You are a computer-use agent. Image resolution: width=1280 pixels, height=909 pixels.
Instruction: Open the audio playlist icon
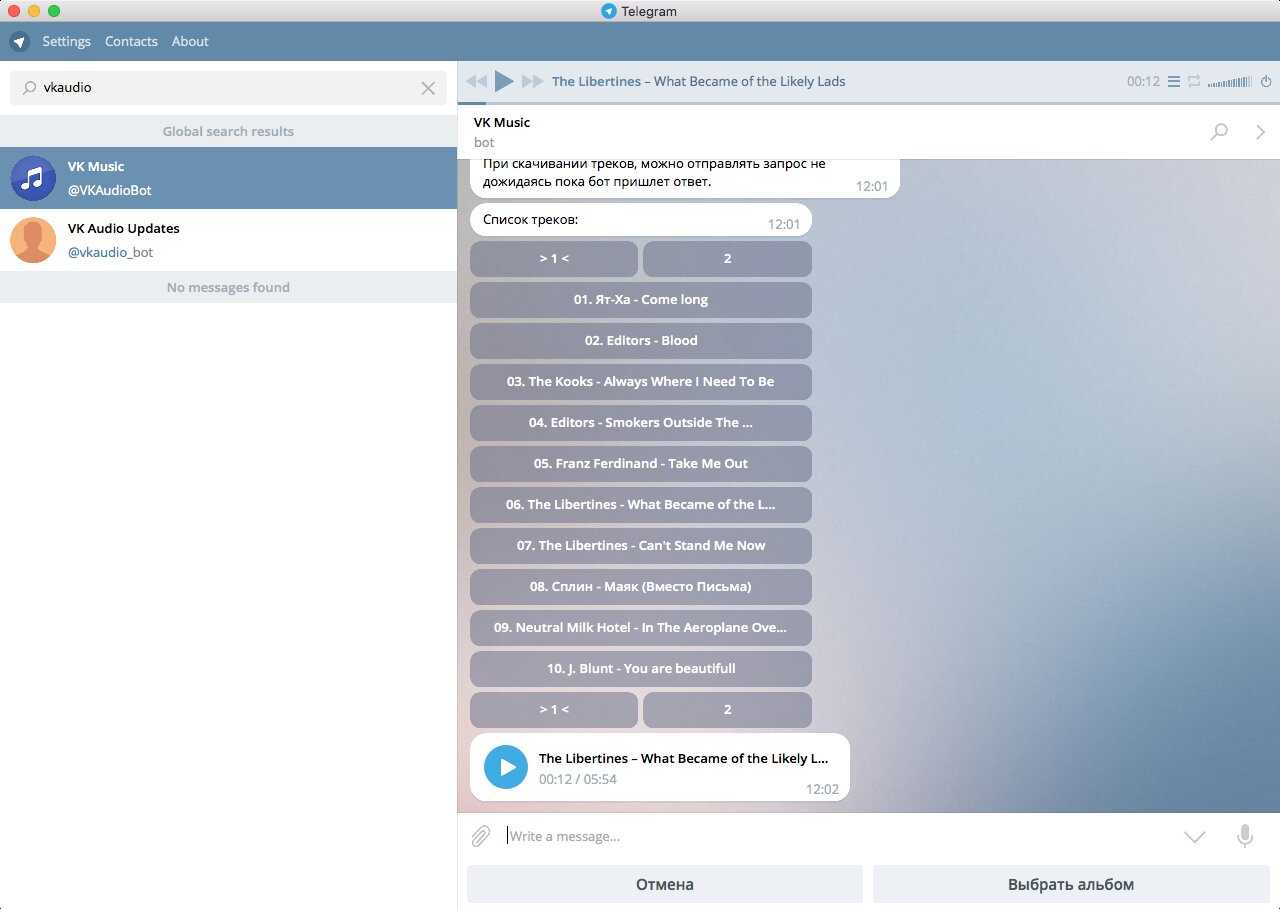point(1174,82)
